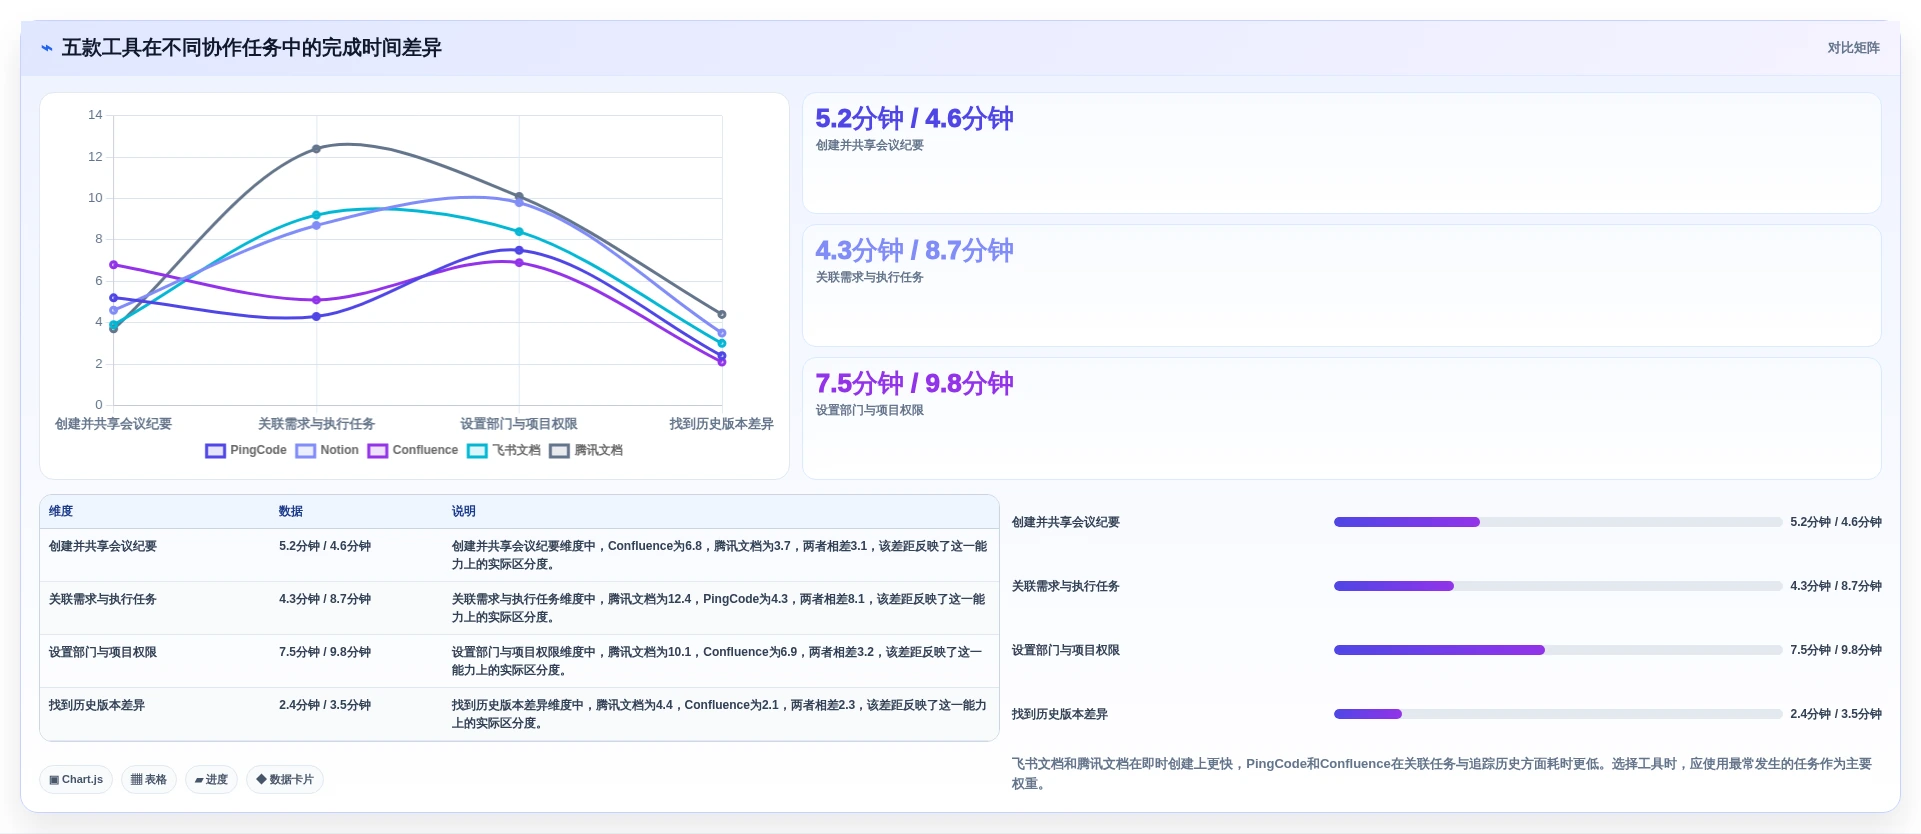1921x834 pixels.
Task: Click table value 4.3分钟 / 8.7分钟
Action: (x=325, y=599)
